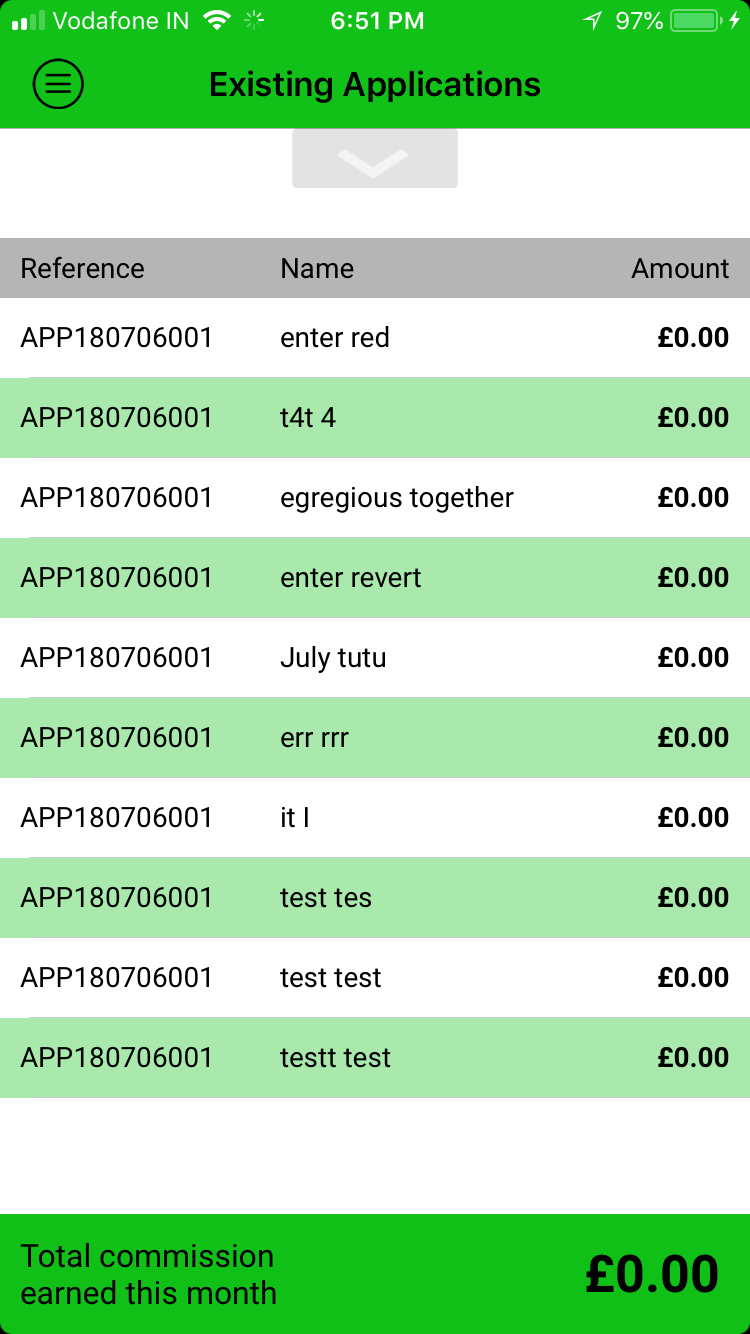Open the 'July tutu' application
Screen dimensions: 750x1334
(x=375, y=658)
